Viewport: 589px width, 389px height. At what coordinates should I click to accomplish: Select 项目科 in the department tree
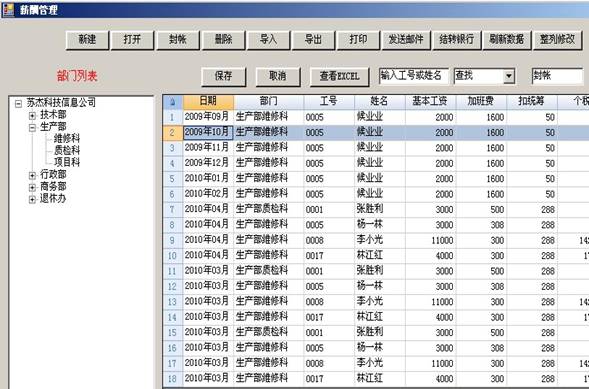67,162
